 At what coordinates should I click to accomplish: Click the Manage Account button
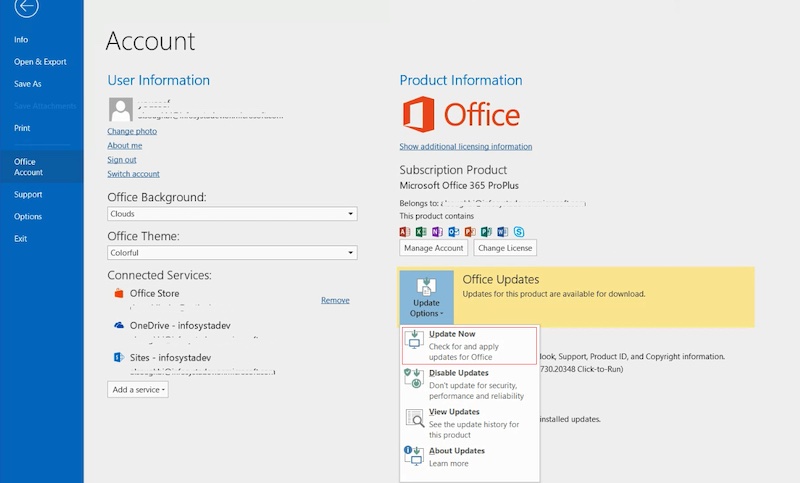434,248
